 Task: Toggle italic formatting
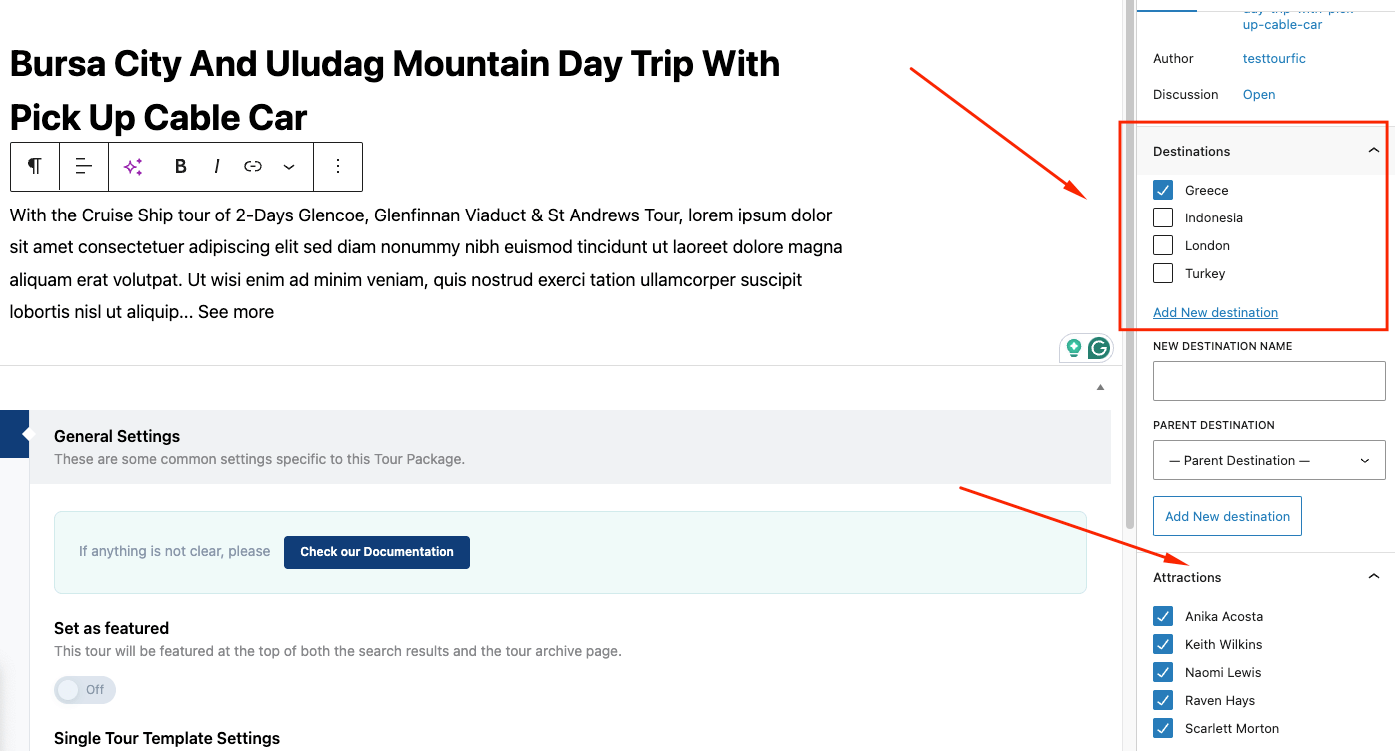pyautogui.click(x=217, y=167)
